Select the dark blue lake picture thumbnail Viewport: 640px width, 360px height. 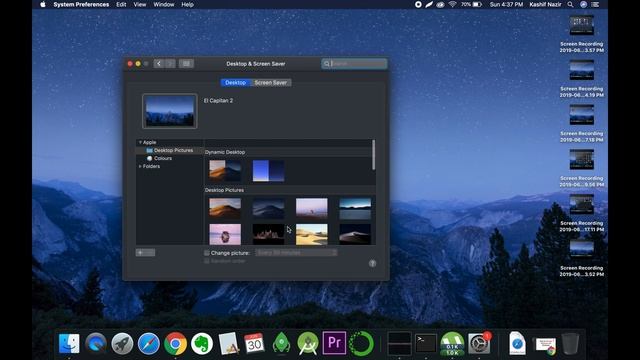coord(355,209)
